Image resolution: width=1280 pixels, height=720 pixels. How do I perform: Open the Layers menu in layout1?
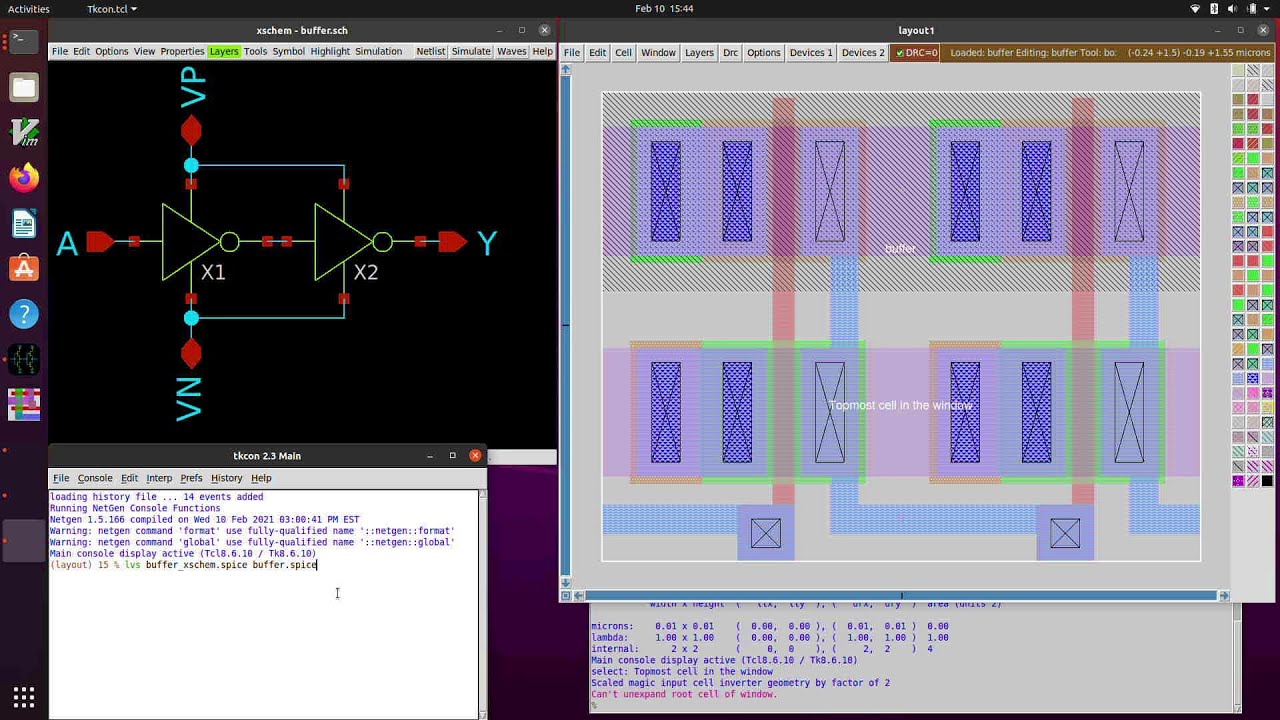coord(699,53)
